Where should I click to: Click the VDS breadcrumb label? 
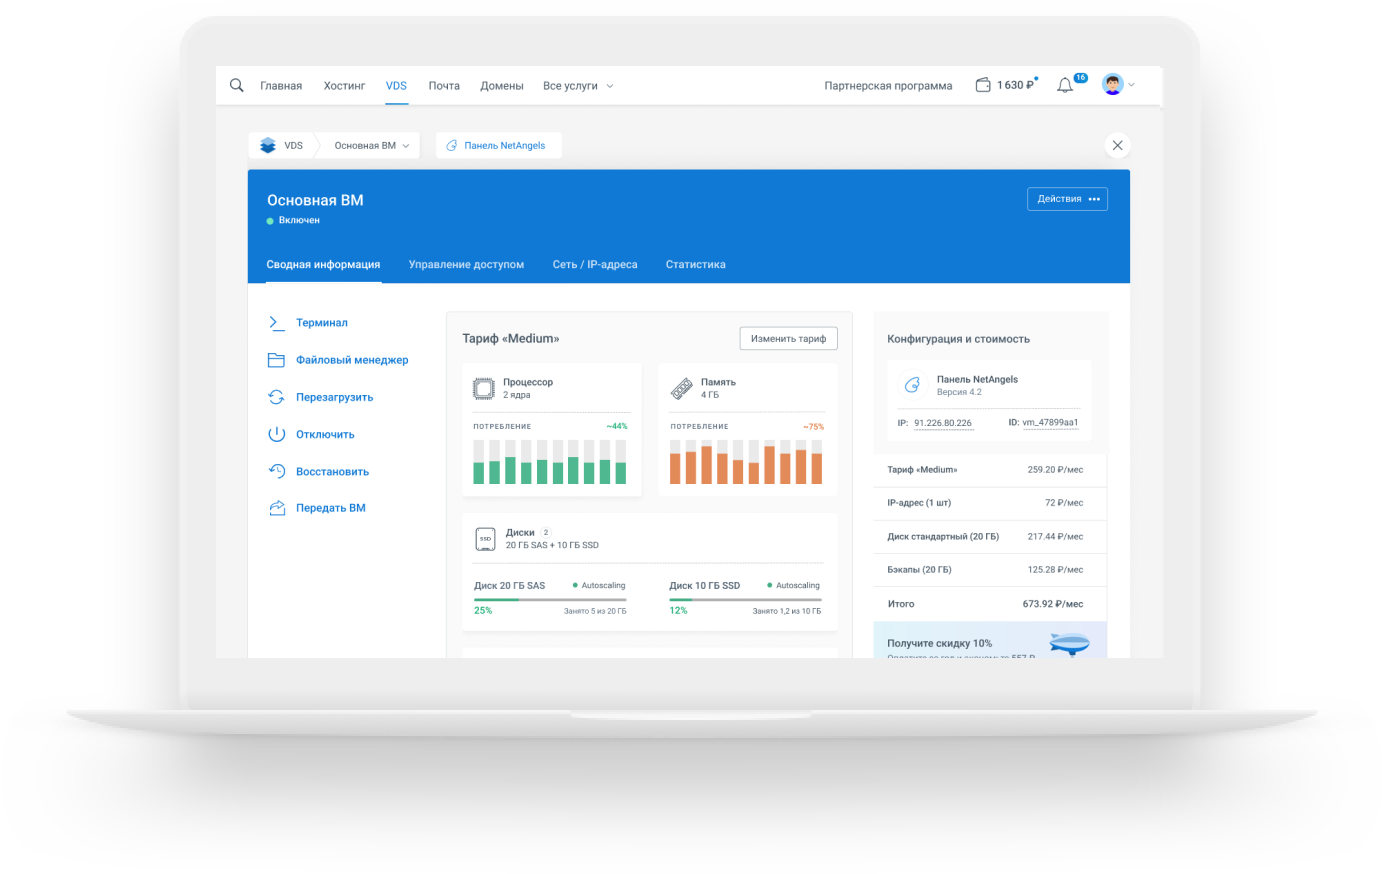point(293,146)
